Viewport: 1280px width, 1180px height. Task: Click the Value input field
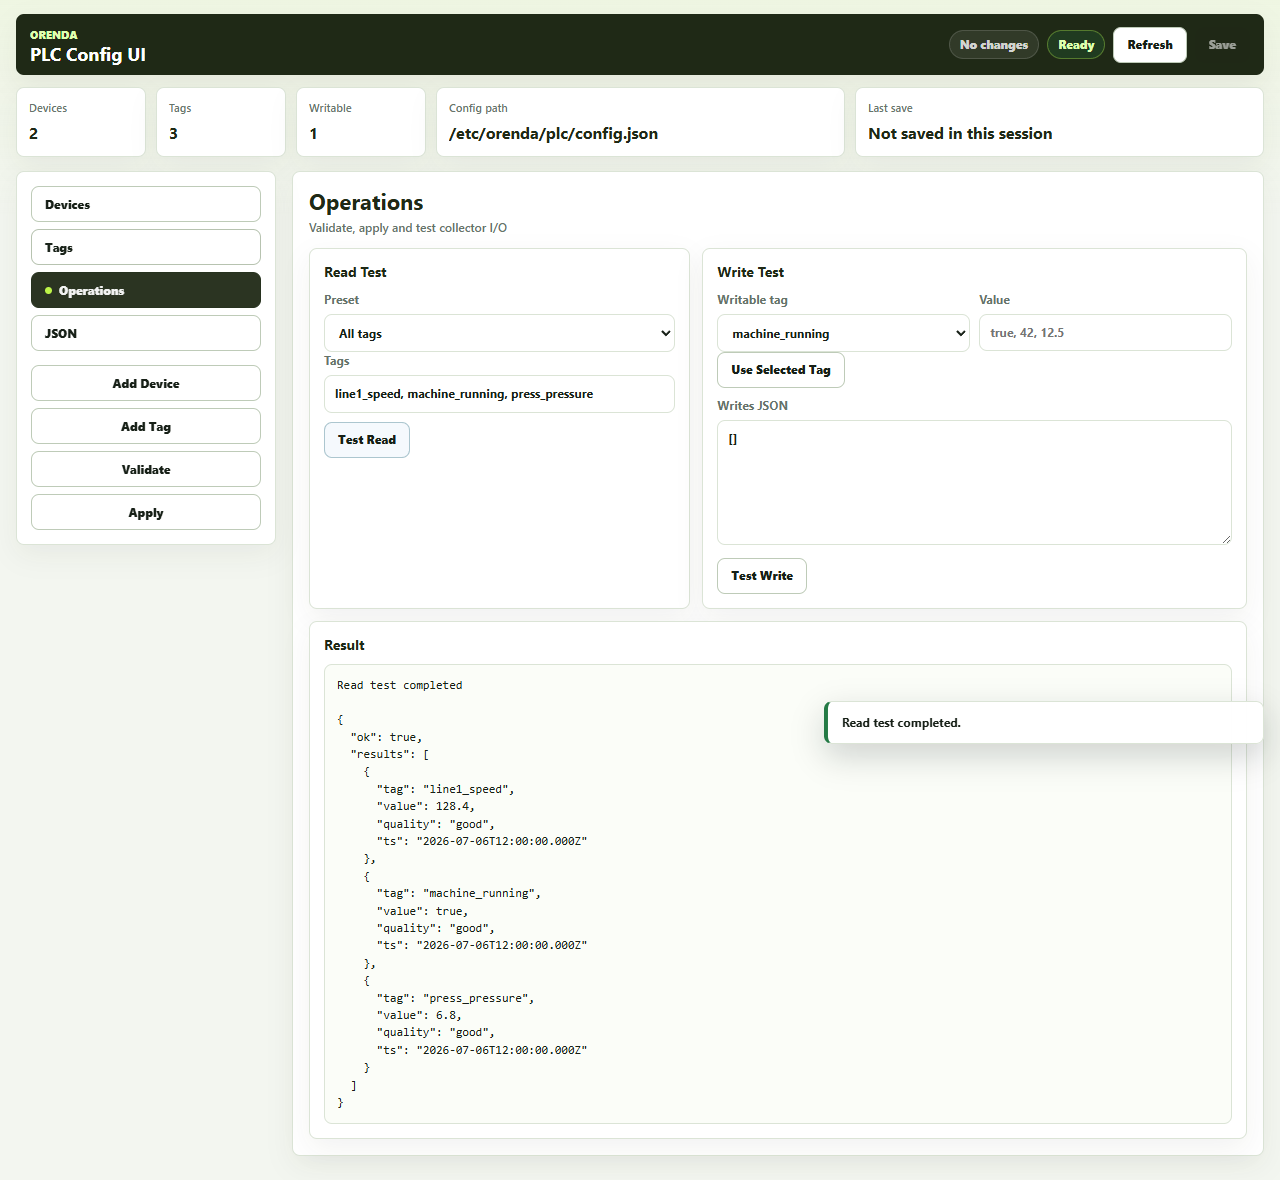1105,333
